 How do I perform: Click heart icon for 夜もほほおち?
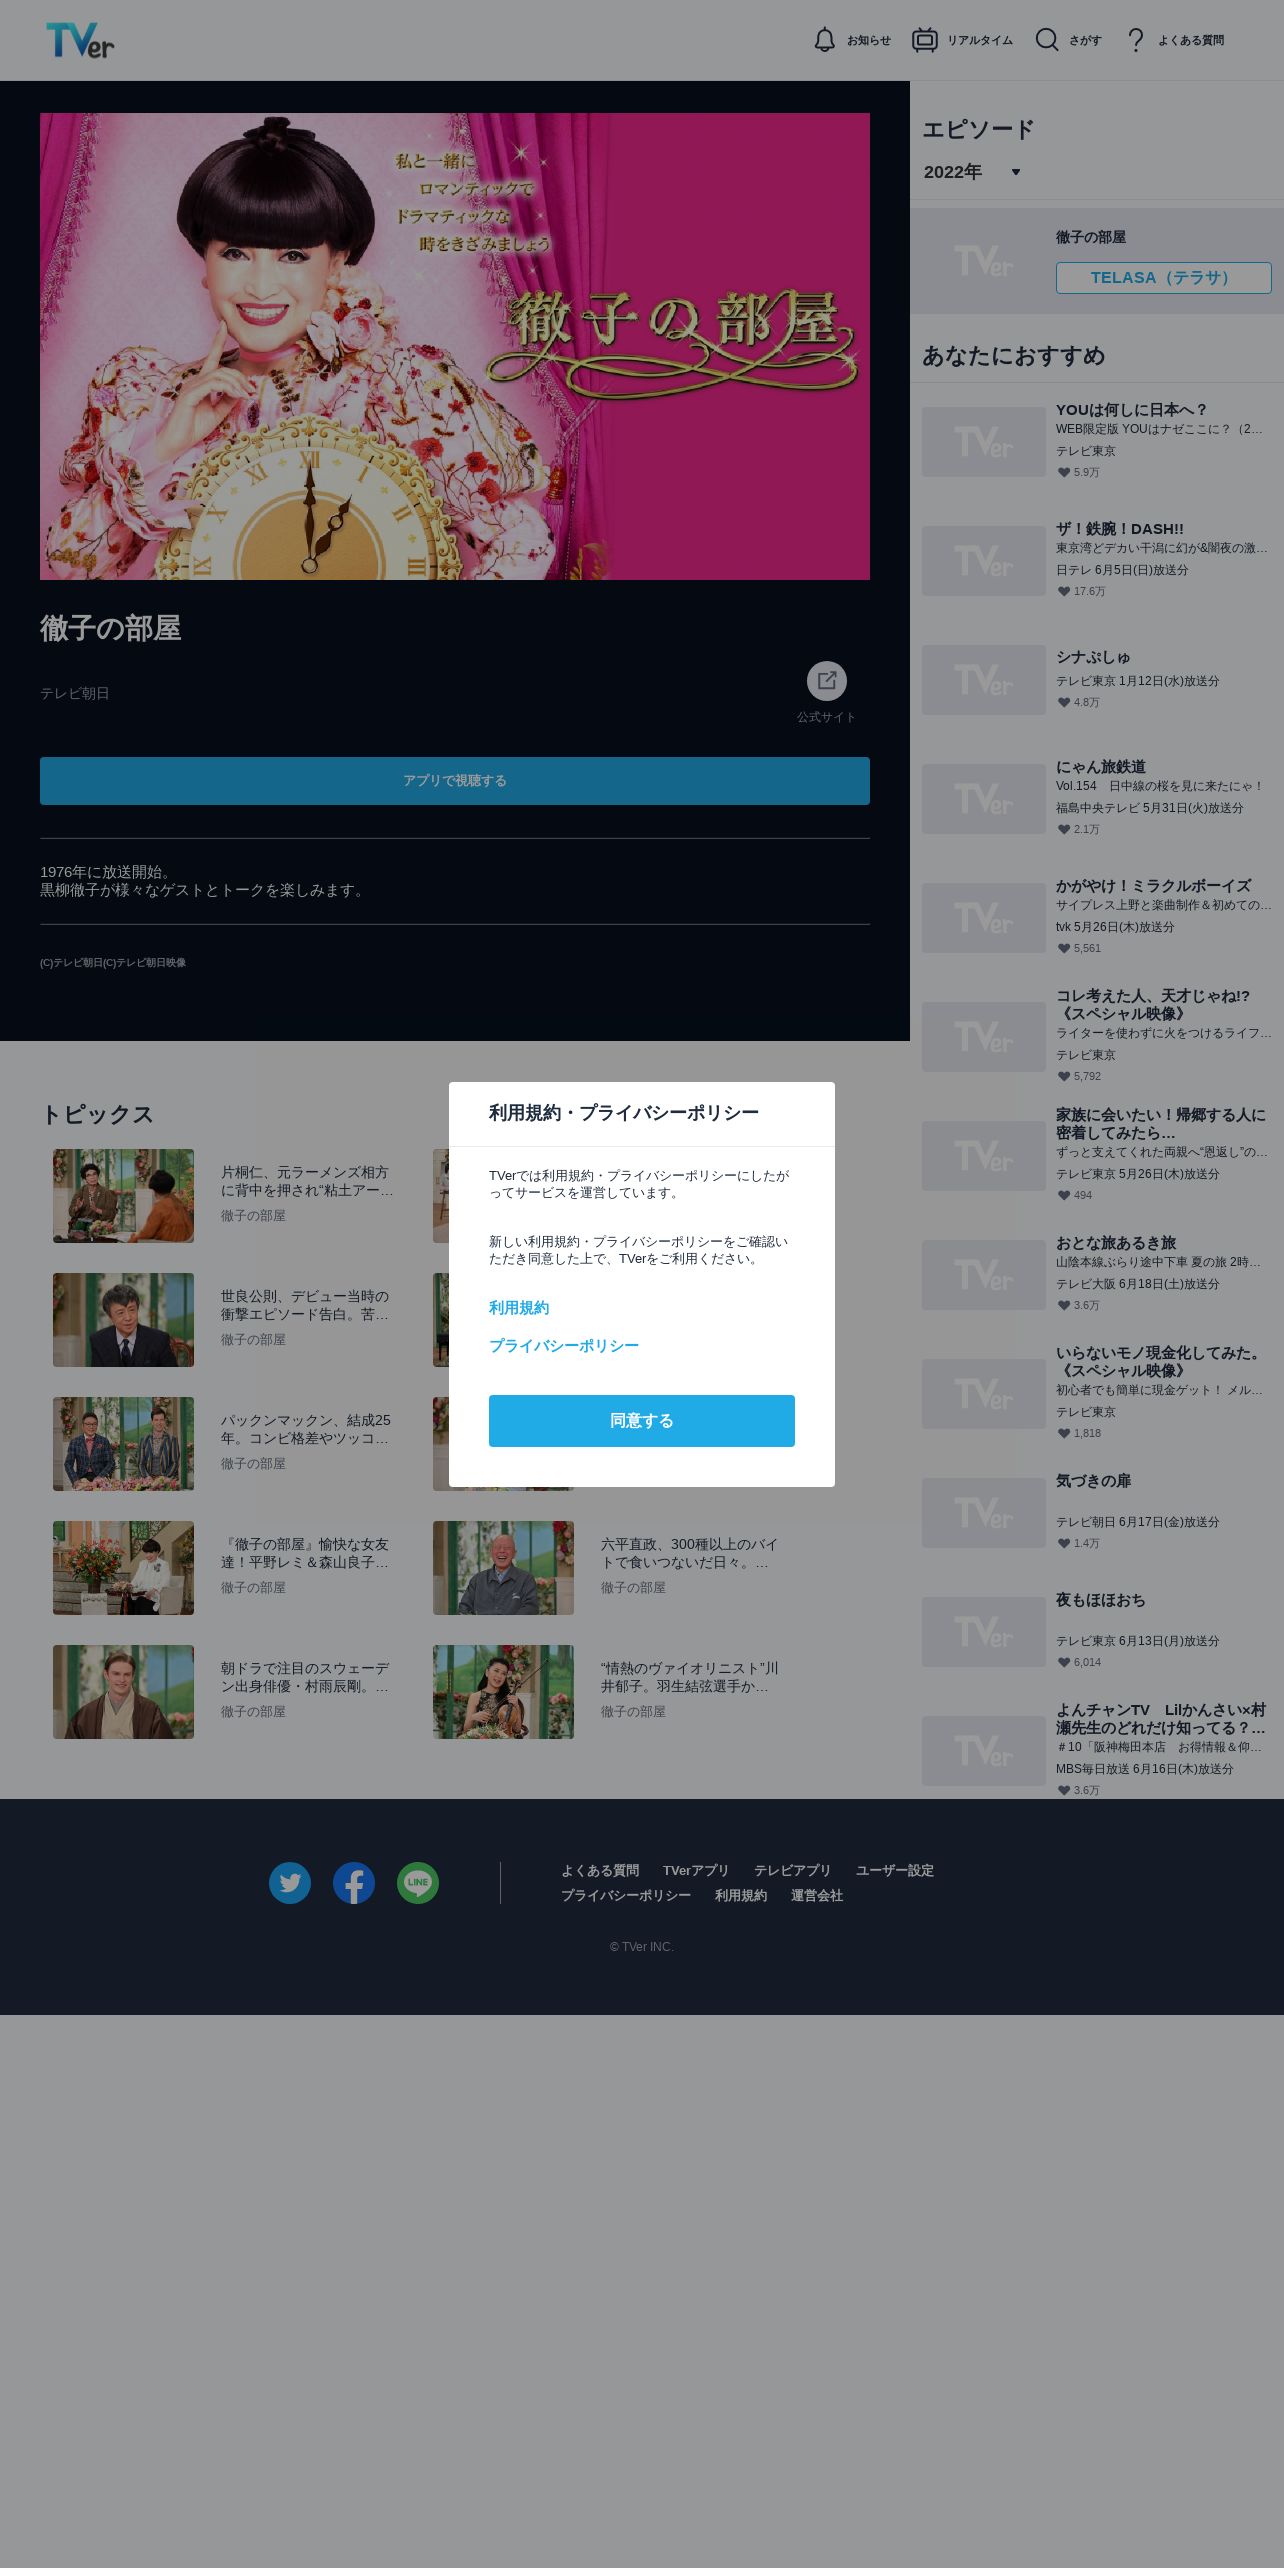coord(1064,1663)
